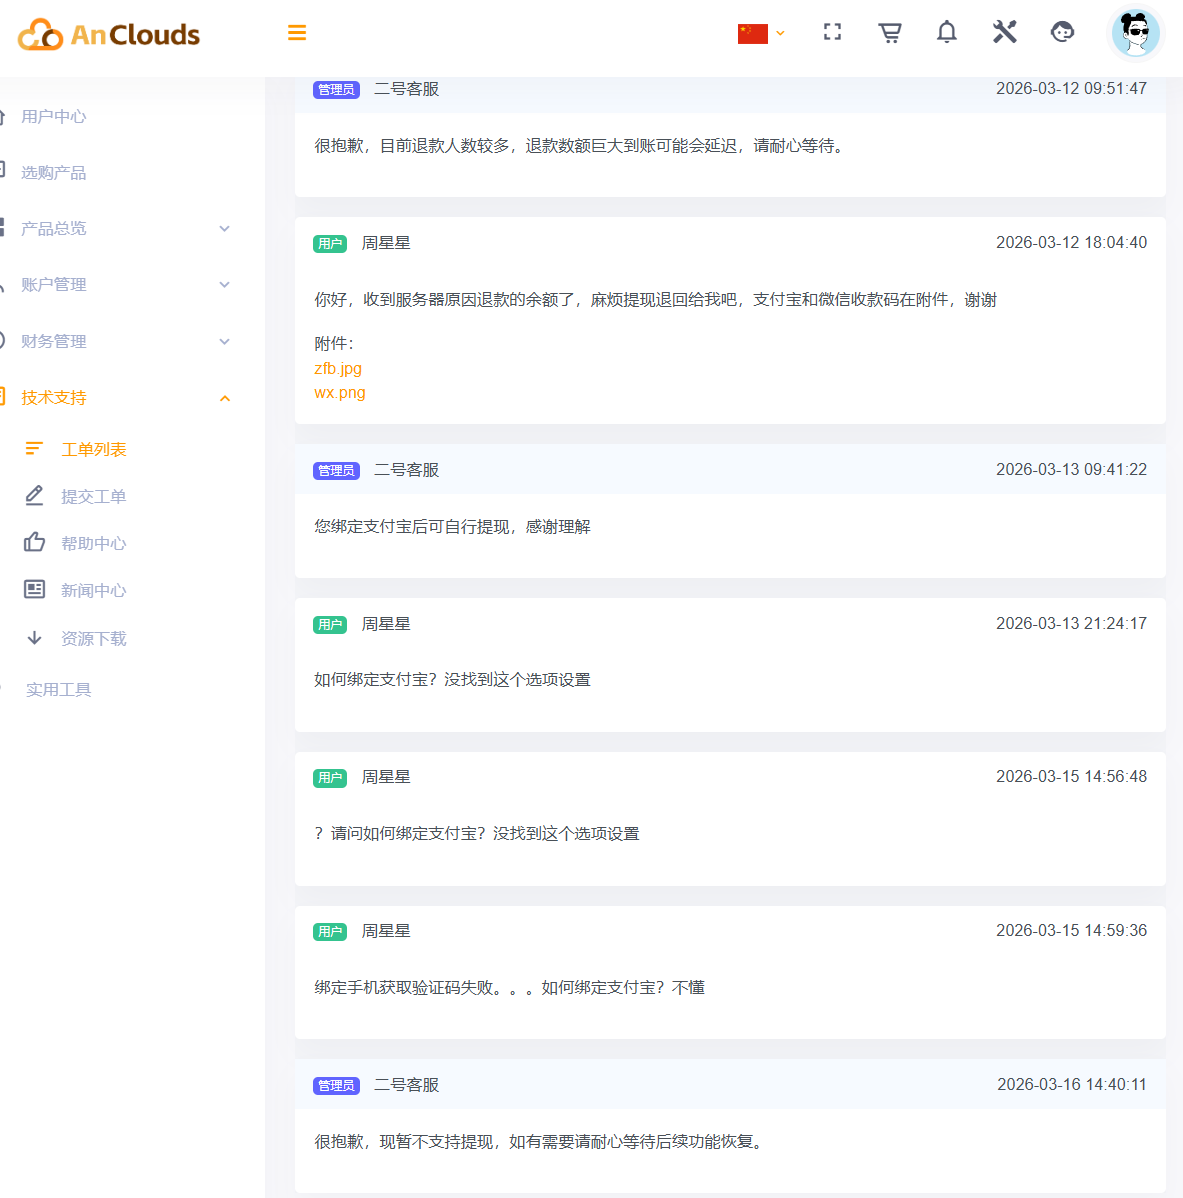Click 用户 badge on 14:59:36 message
The width and height of the screenshot is (1183, 1198).
coord(330,932)
